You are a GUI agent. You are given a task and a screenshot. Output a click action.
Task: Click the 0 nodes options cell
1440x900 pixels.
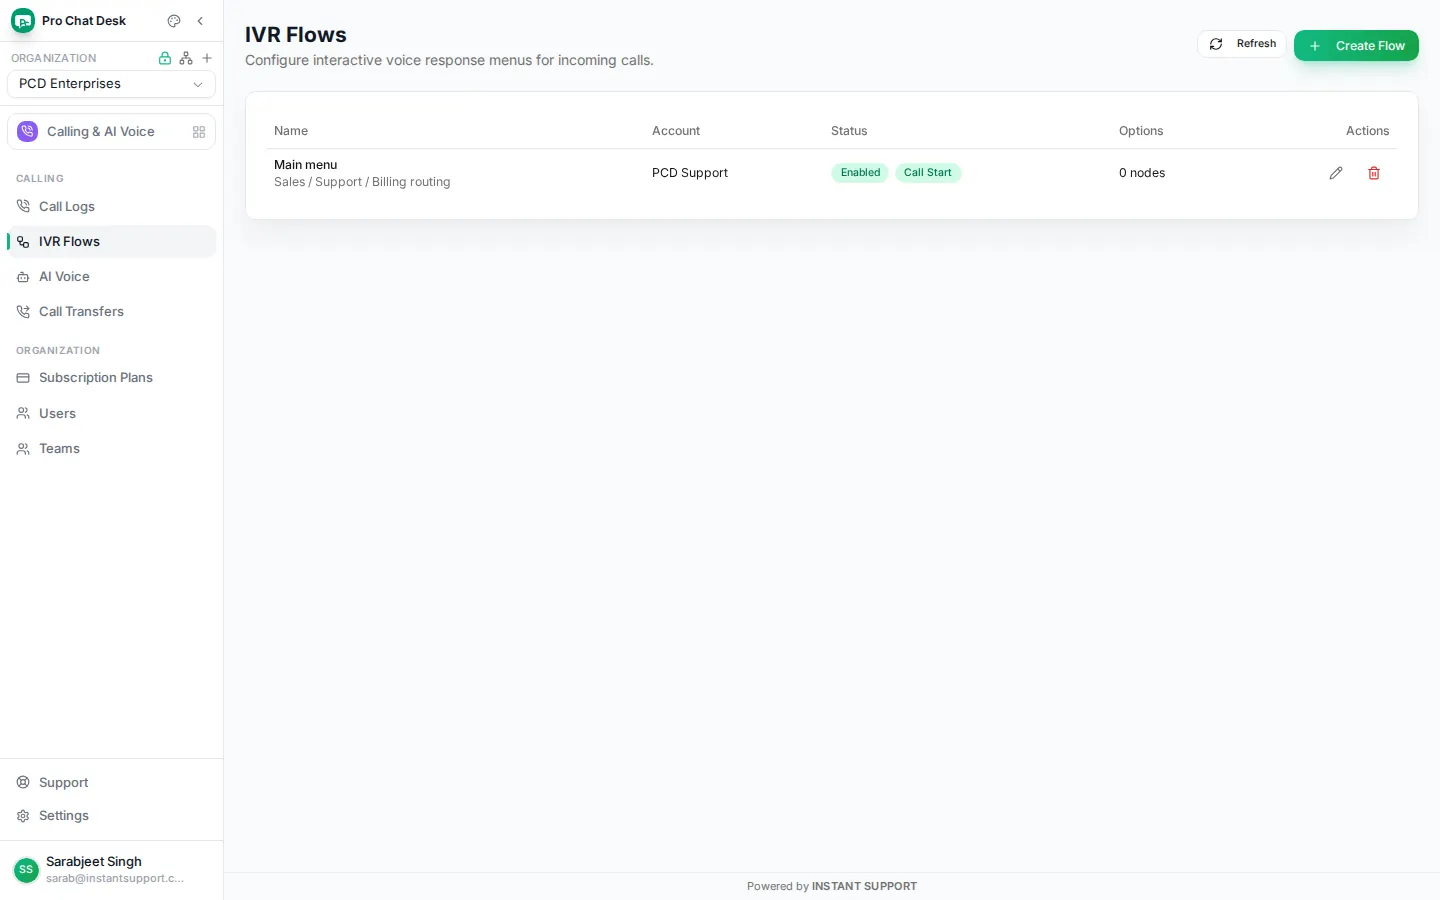(1142, 173)
